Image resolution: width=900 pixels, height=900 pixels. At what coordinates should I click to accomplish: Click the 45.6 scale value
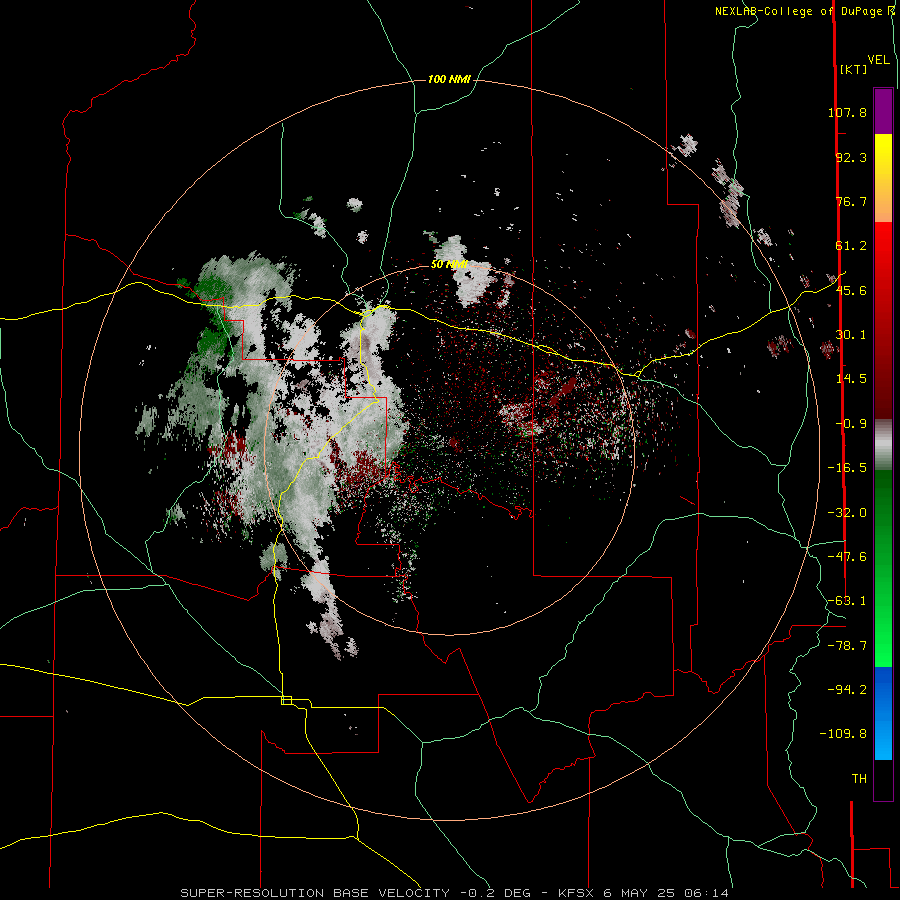(x=851, y=290)
